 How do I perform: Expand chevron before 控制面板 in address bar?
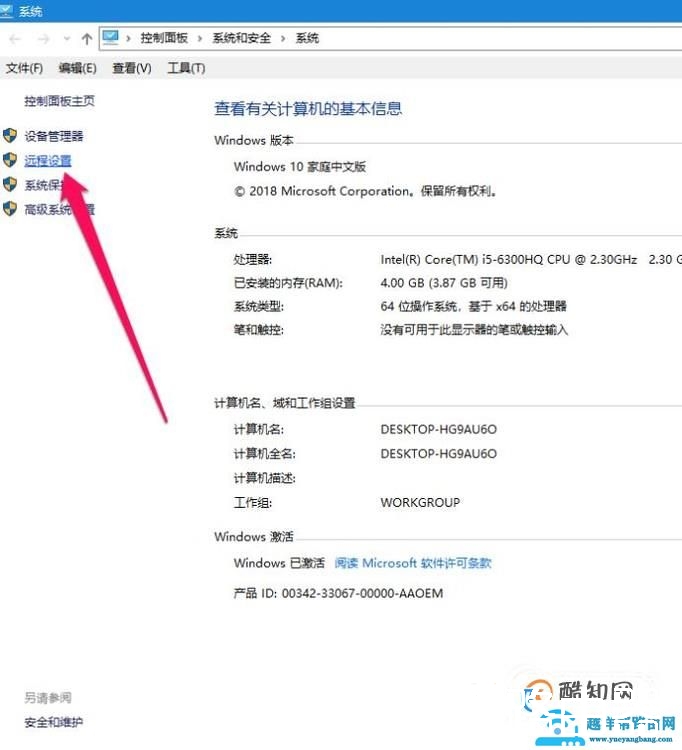point(128,38)
